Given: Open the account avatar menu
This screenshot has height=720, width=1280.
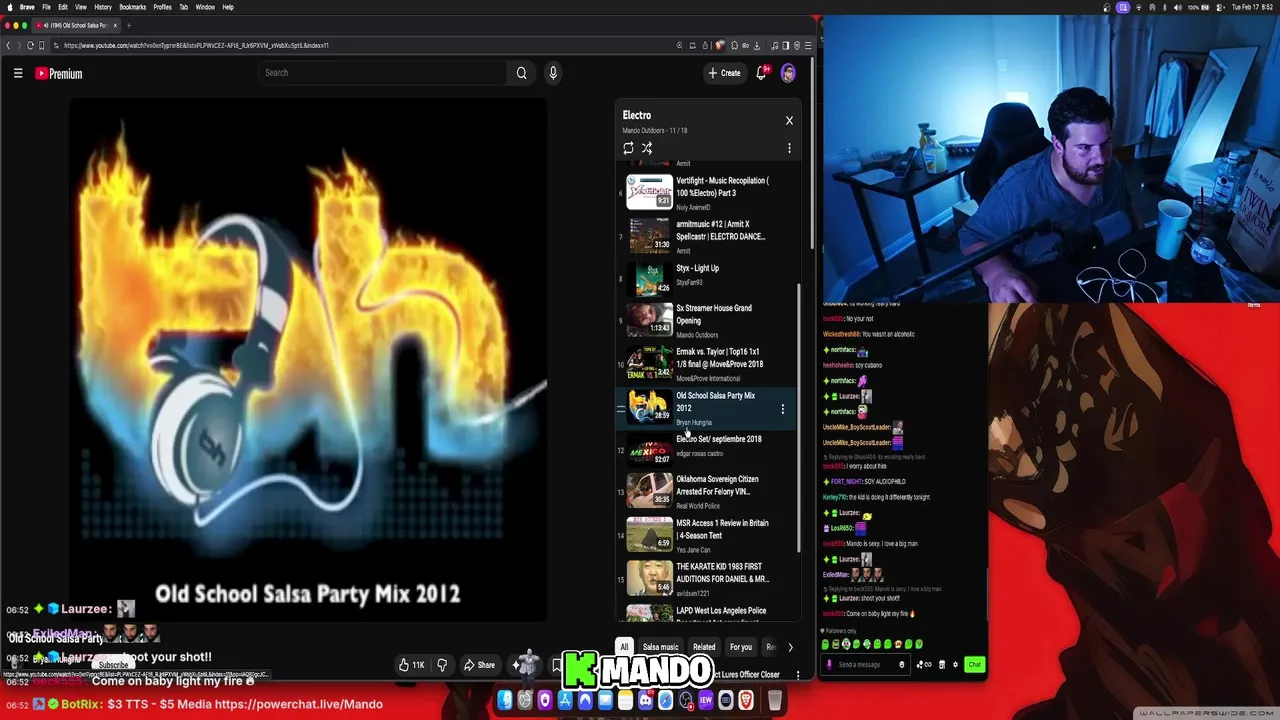Looking at the screenshot, I should (x=788, y=73).
